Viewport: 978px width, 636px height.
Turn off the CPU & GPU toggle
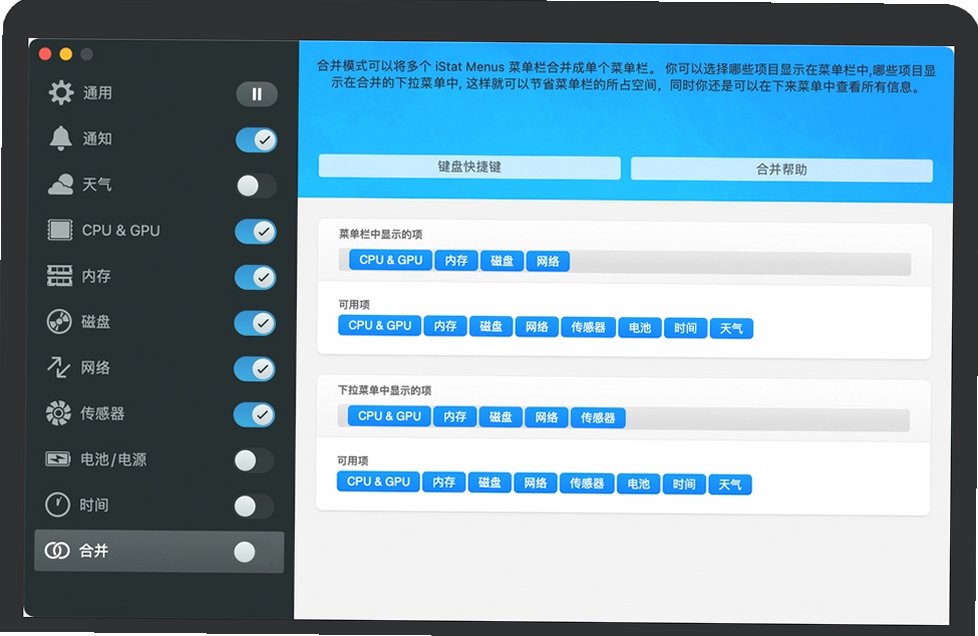[256, 232]
